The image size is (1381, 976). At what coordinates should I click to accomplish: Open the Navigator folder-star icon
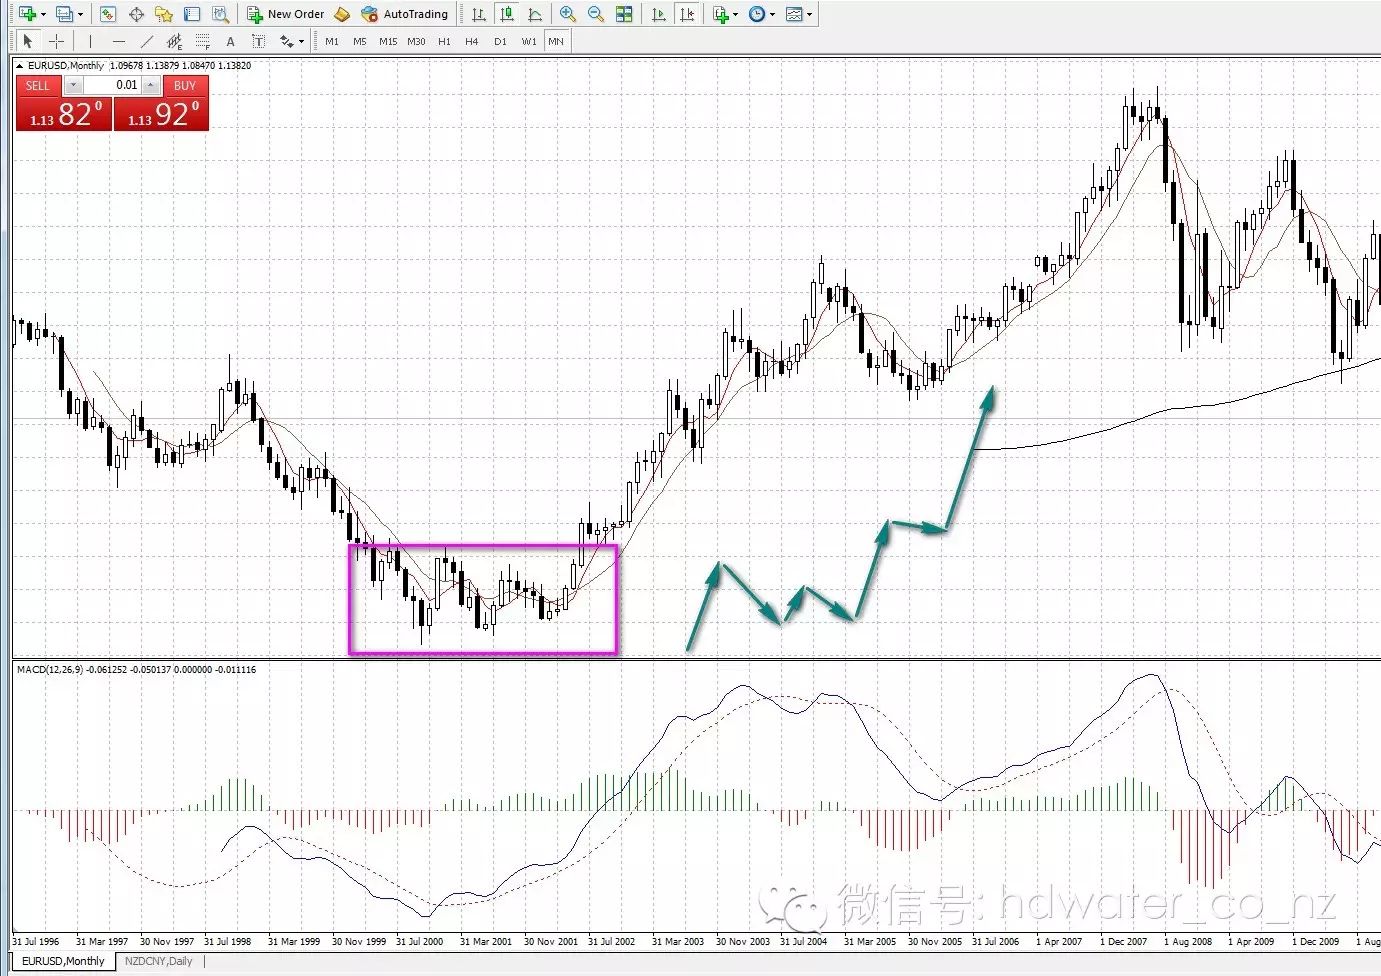coord(164,14)
